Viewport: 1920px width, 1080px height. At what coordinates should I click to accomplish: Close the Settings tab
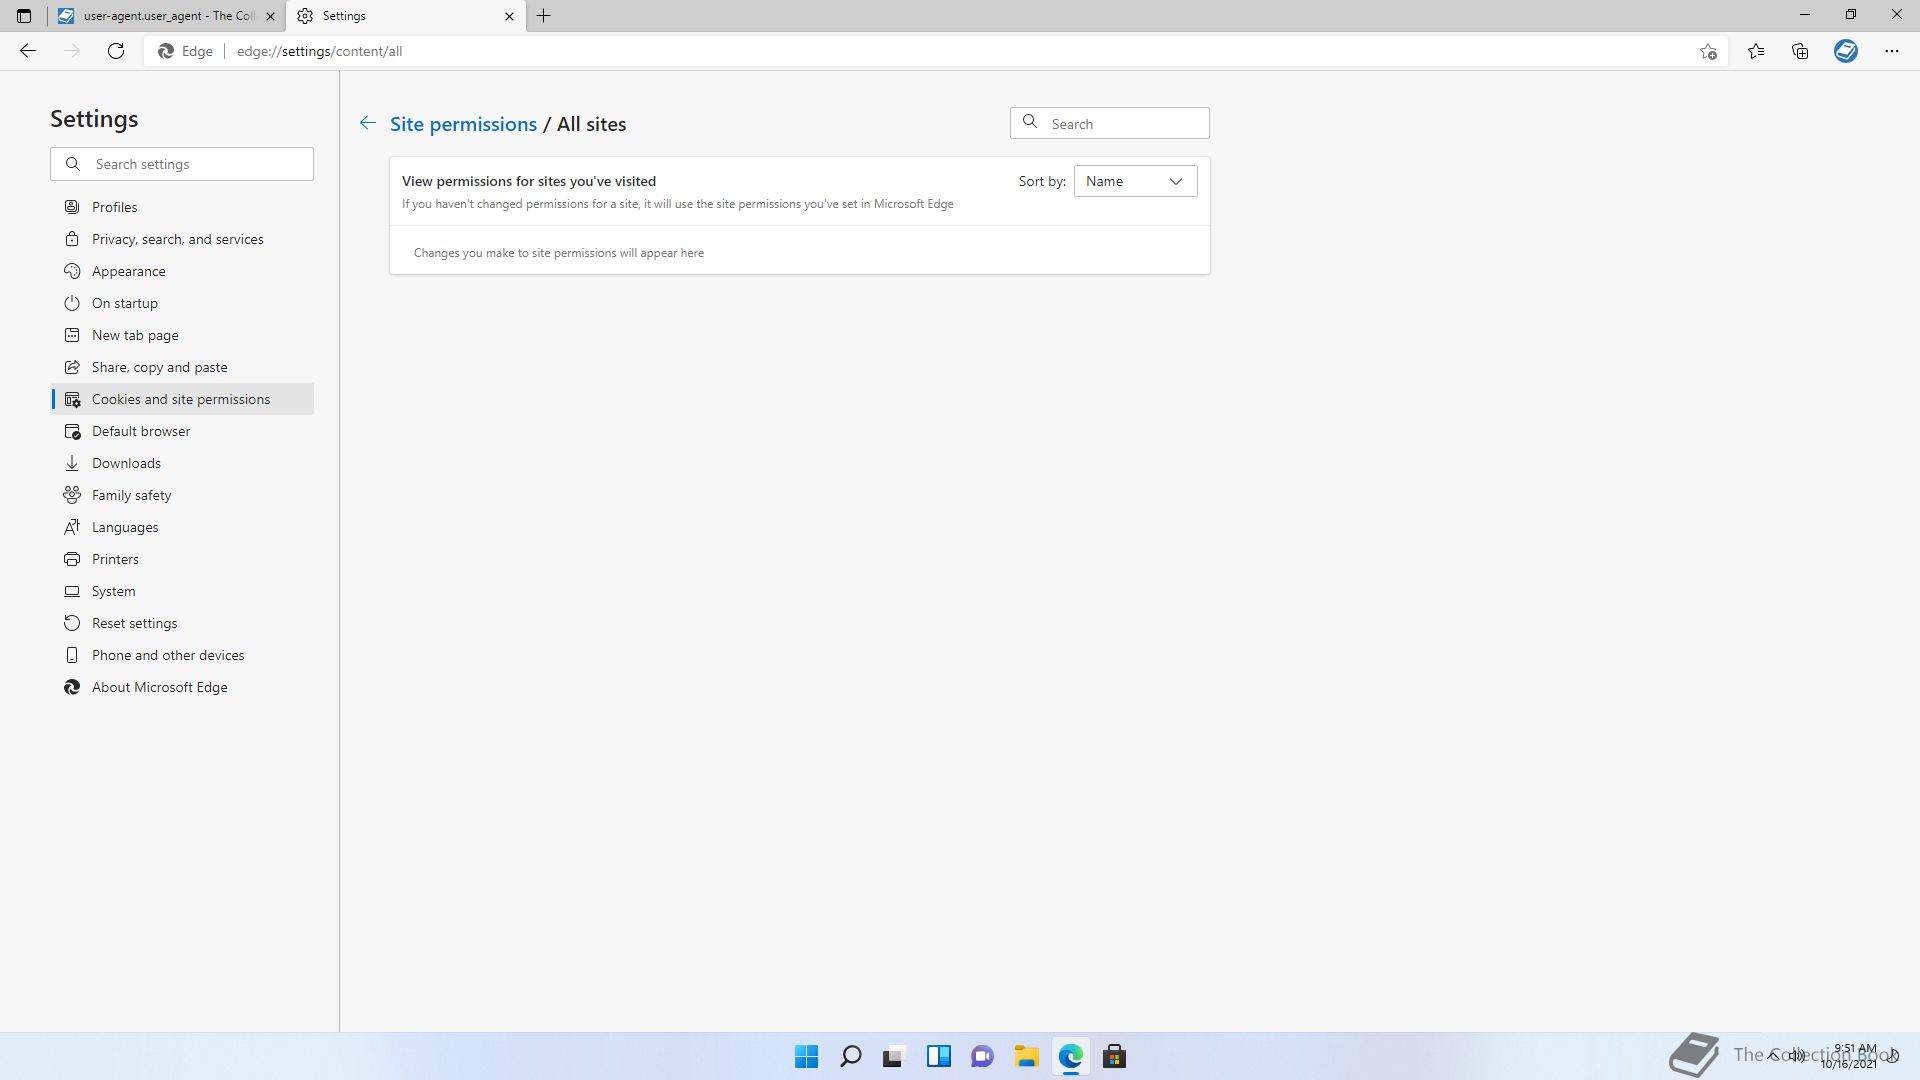pos(509,16)
